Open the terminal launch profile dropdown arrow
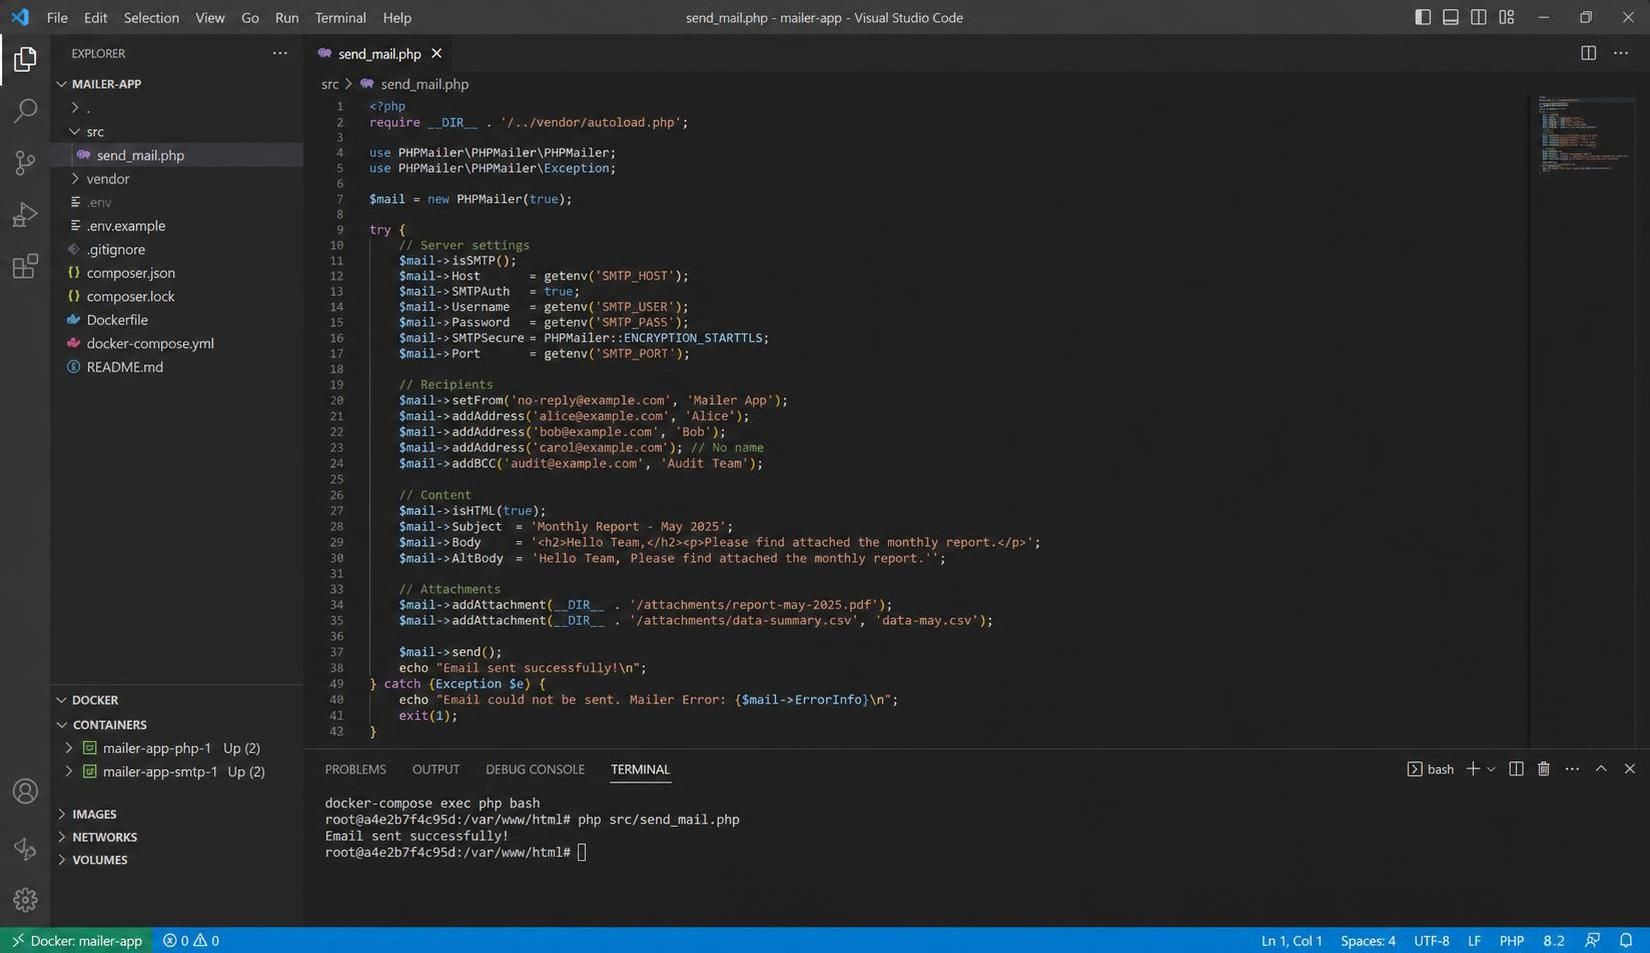The height and width of the screenshot is (953, 1650). tap(1490, 769)
